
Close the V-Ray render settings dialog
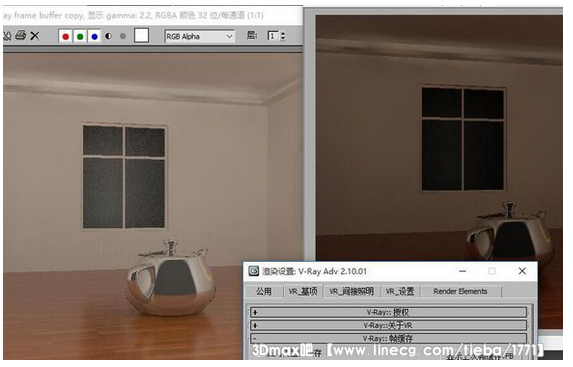[522, 271]
